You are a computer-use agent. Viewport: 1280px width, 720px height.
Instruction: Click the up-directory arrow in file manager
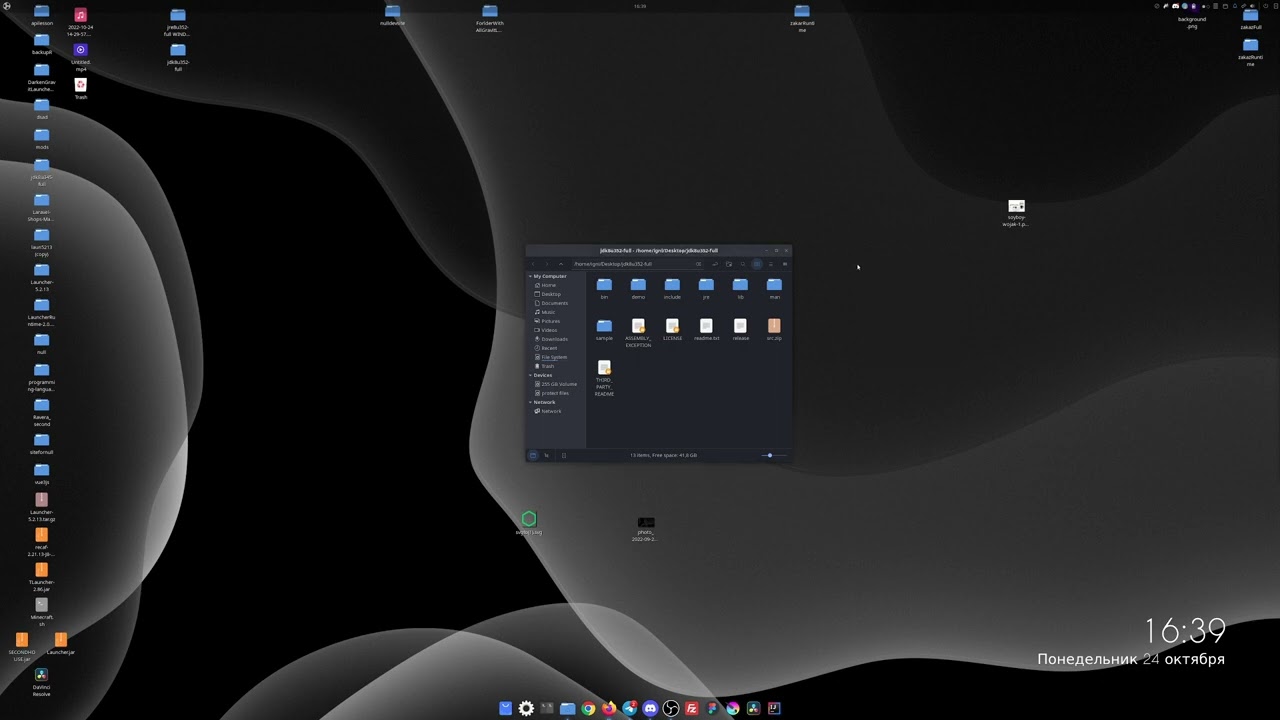click(561, 264)
